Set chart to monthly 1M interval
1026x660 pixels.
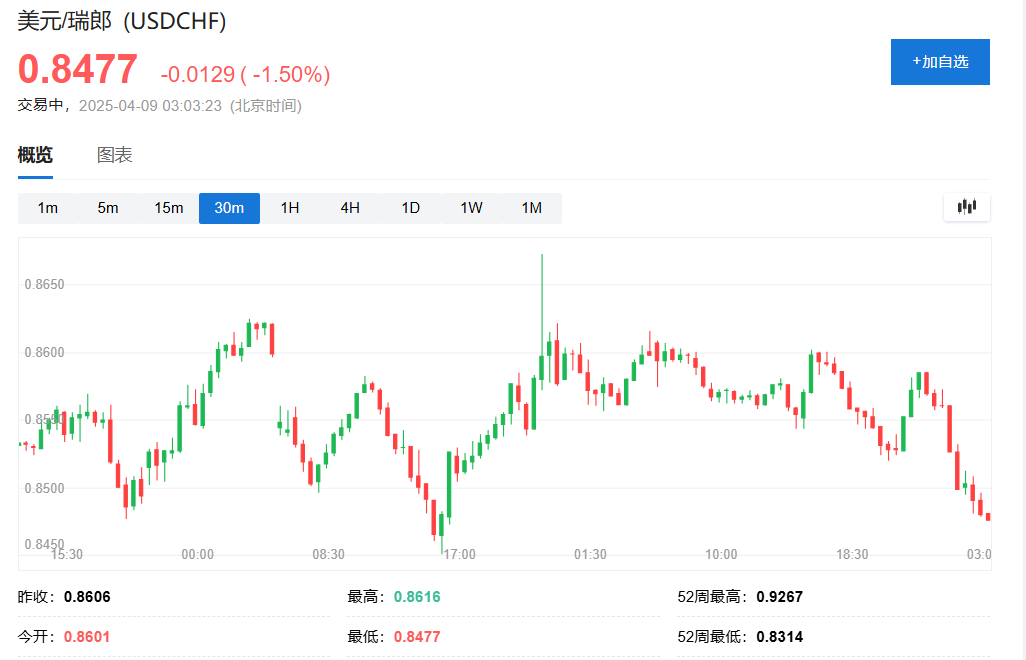pyautogui.click(x=531, y=208)
